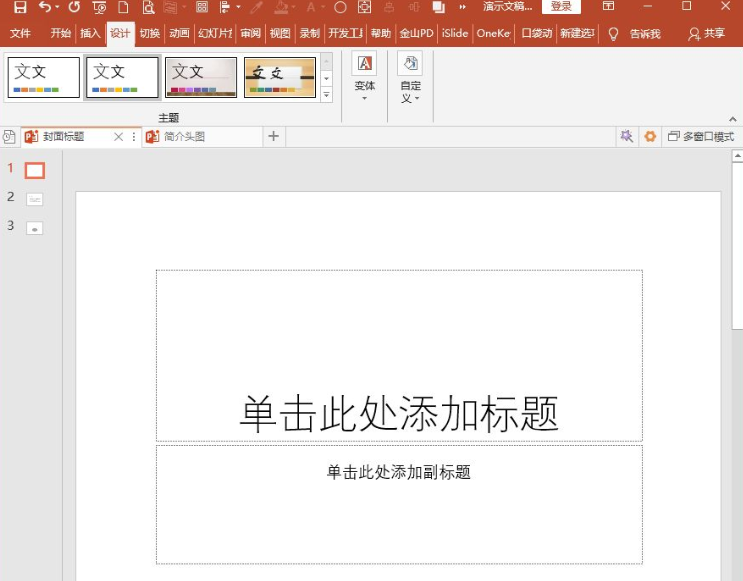This screenshot has width=743, height=581.
Task: Switch to the 插入 ribbon tab
Action: (90, 33)
